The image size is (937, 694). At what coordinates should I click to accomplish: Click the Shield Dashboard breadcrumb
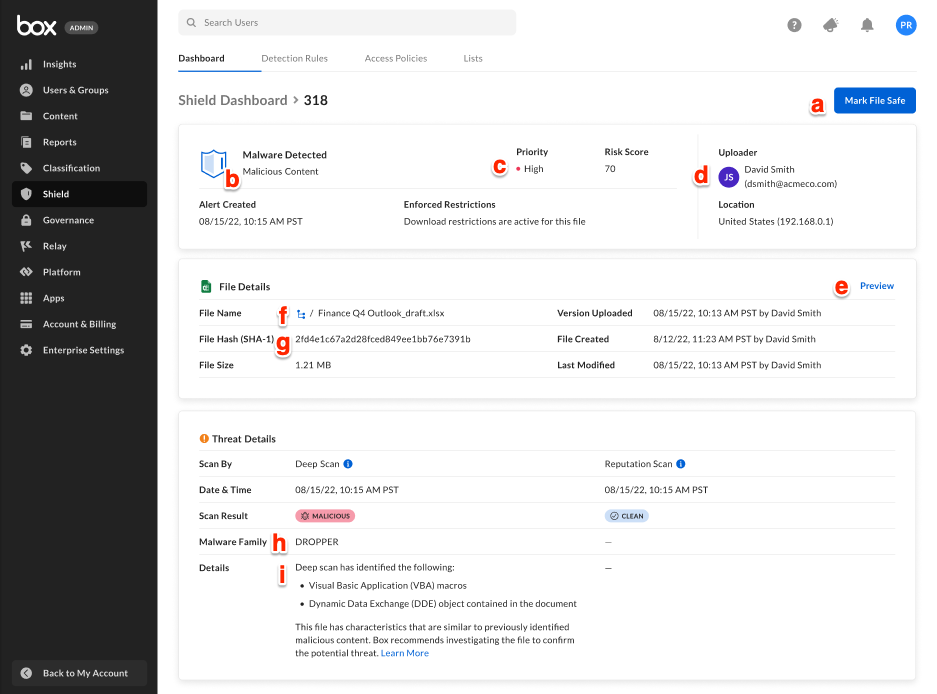[232, 100]
